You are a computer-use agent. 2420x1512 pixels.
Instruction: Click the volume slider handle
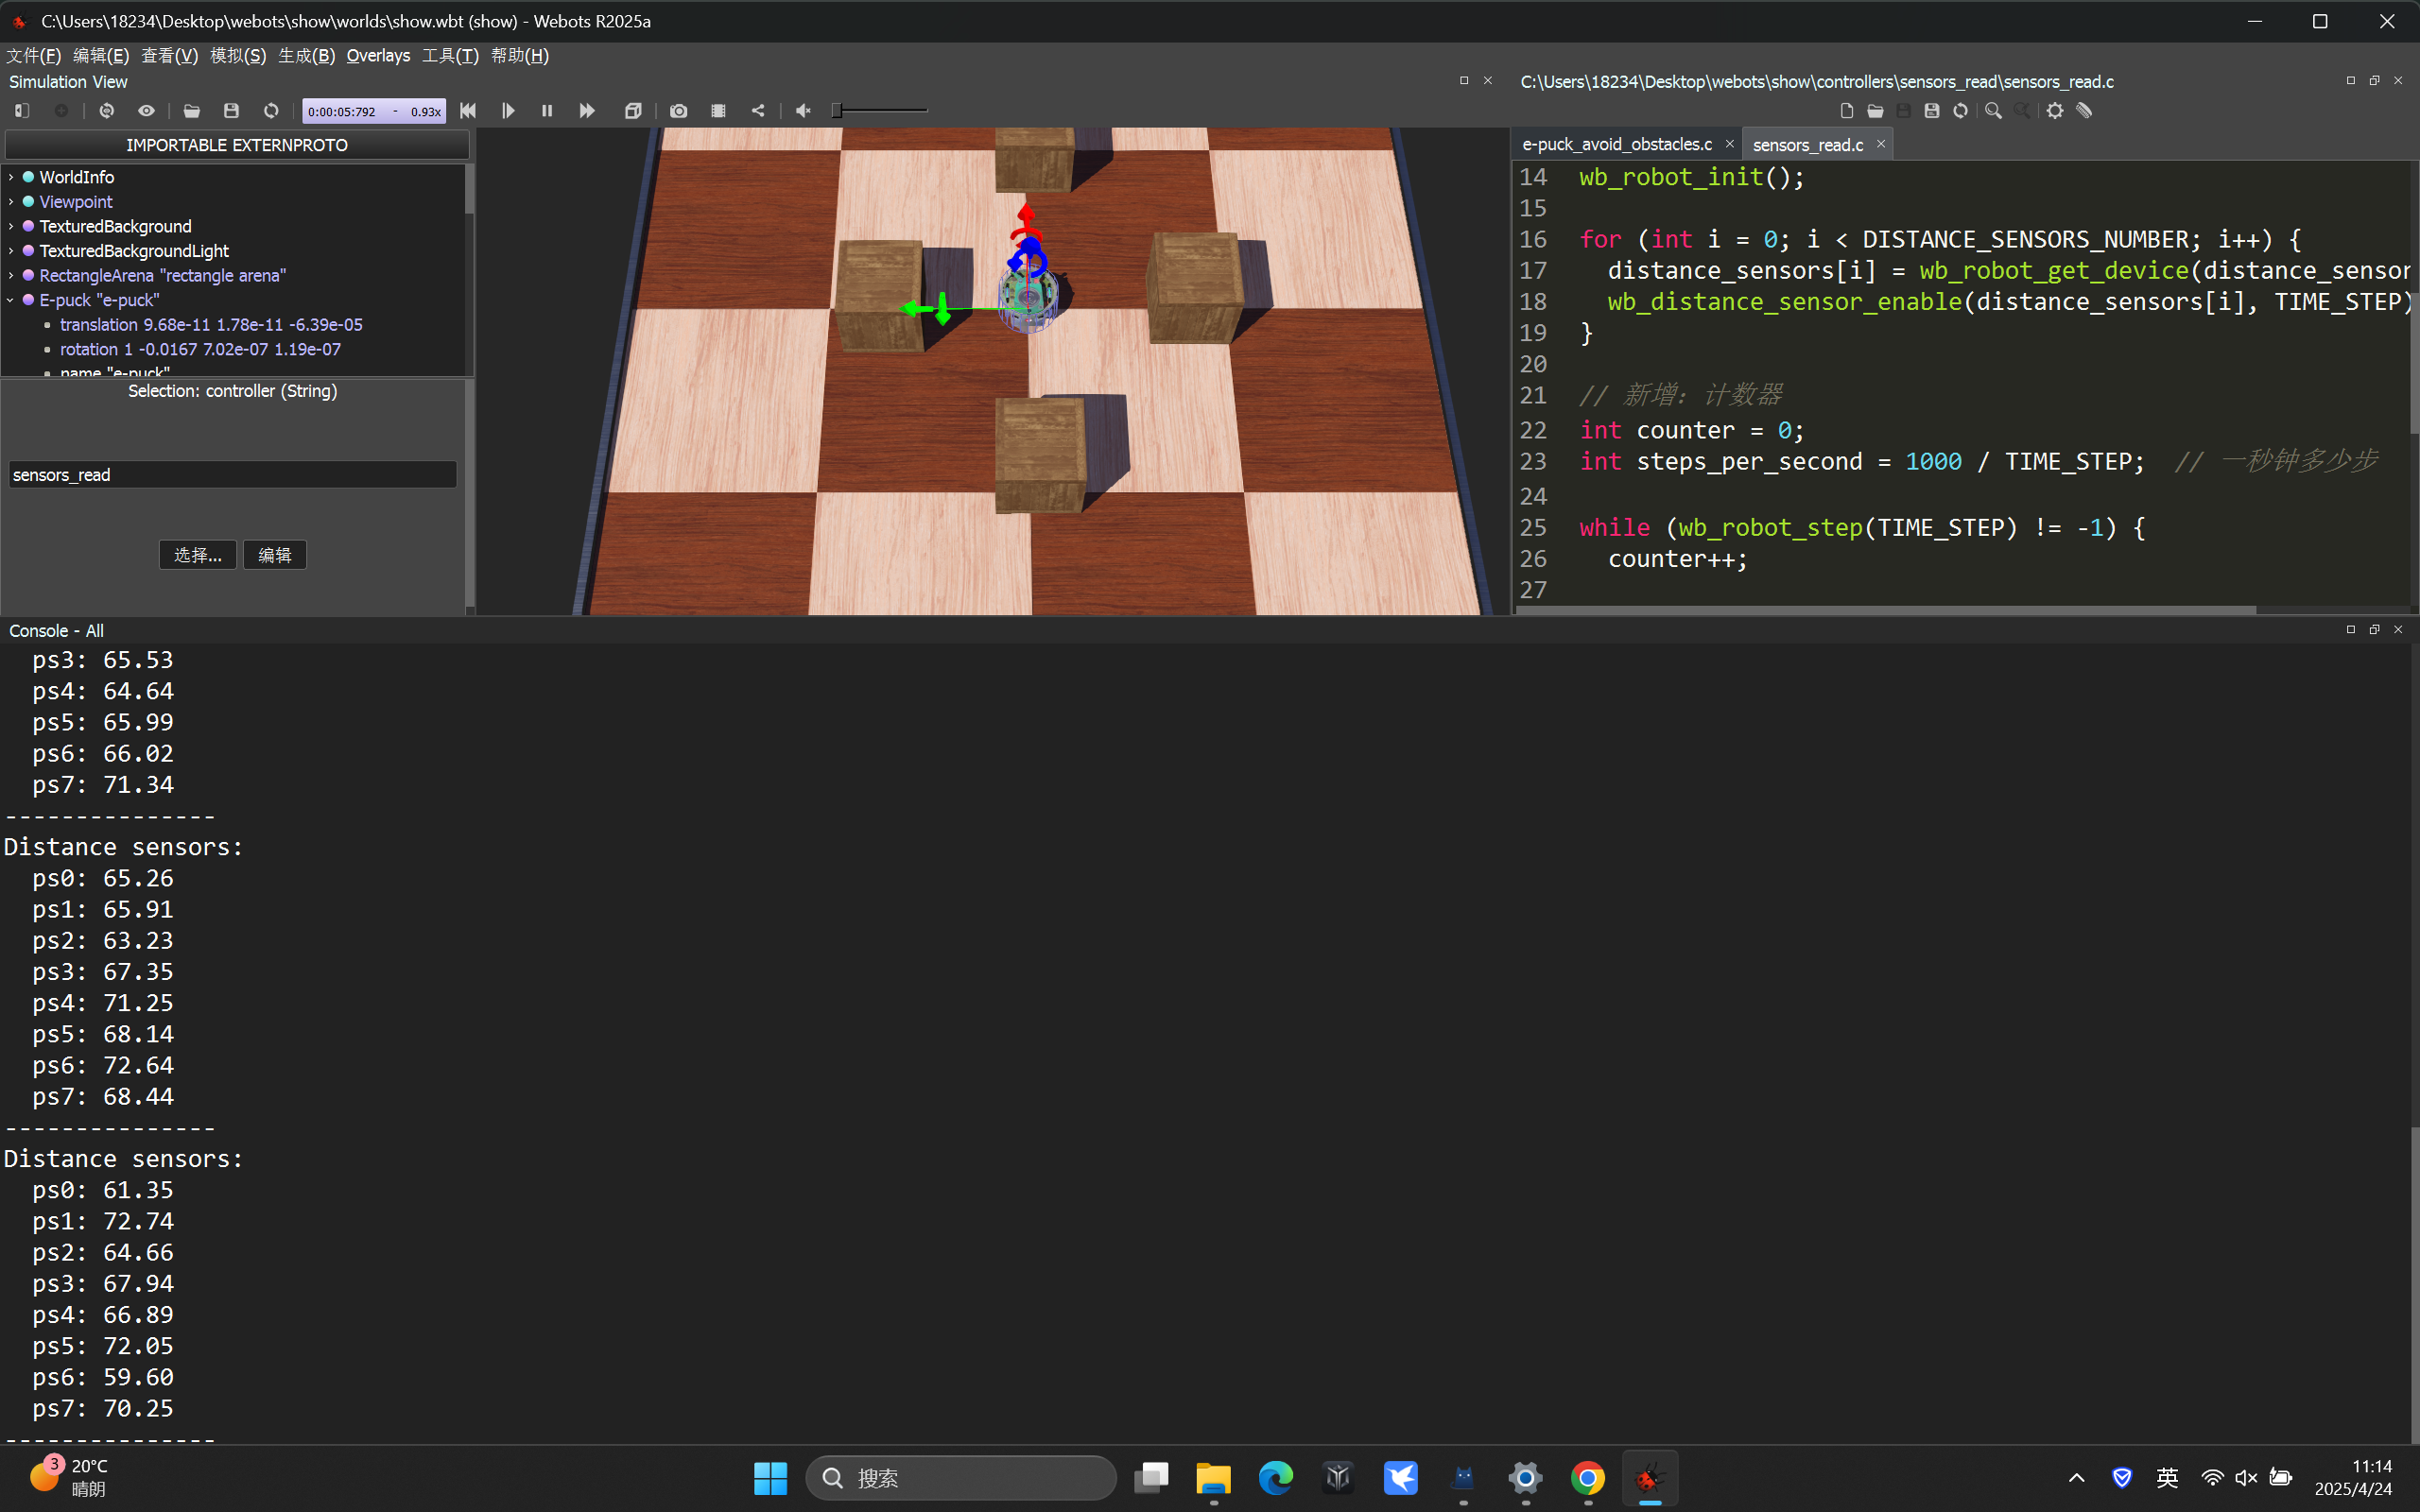pyautogui.click(x=837, y=111)
